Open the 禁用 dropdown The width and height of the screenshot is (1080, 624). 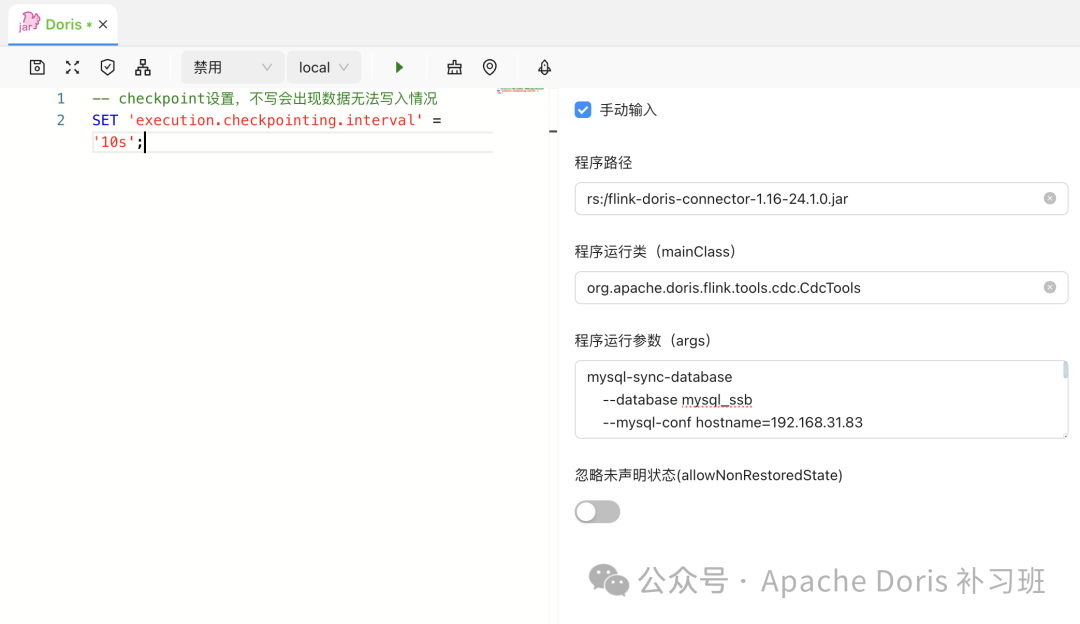pyautogui.click(x=232, y=67)
